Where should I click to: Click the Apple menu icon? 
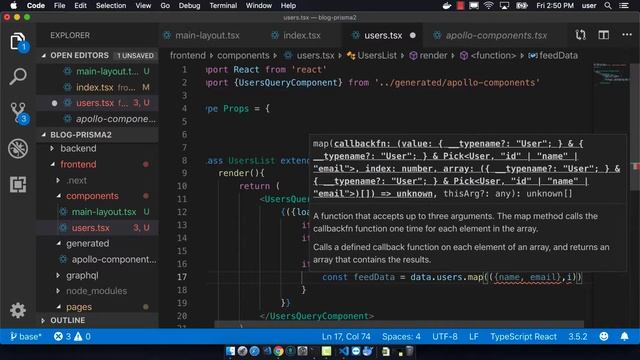click(13, 6)
